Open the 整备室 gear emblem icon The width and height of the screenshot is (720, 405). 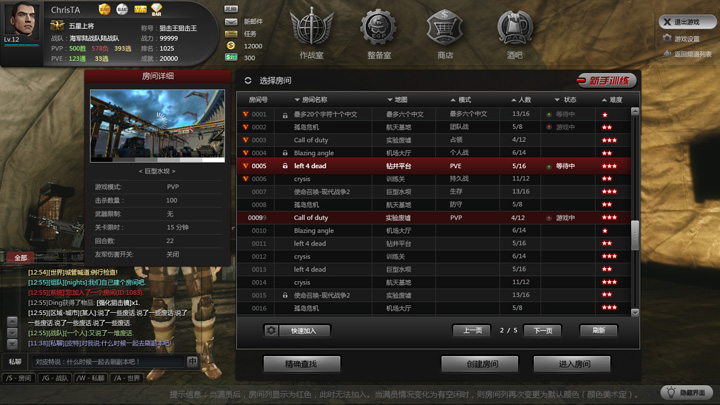tap(378, 27)
